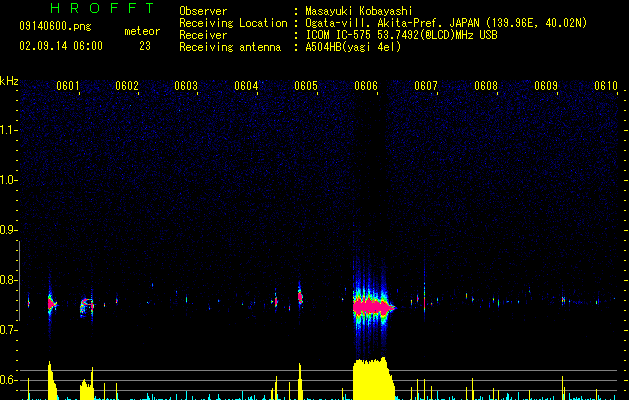629x400 pixels.
Task: Click the kHz axis unit label
Action: [9, 81]
